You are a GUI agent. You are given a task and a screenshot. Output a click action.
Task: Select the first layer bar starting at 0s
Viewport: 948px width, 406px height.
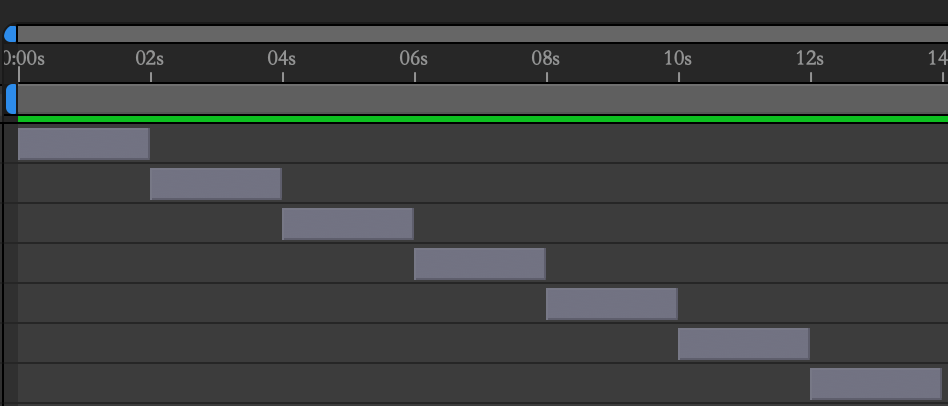pos(84,144)
